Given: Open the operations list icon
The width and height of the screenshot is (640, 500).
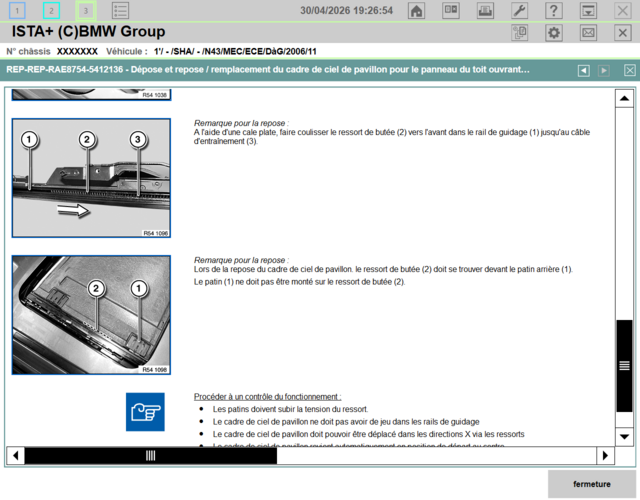Looking at the screenshot, I should tap(120, 11).
